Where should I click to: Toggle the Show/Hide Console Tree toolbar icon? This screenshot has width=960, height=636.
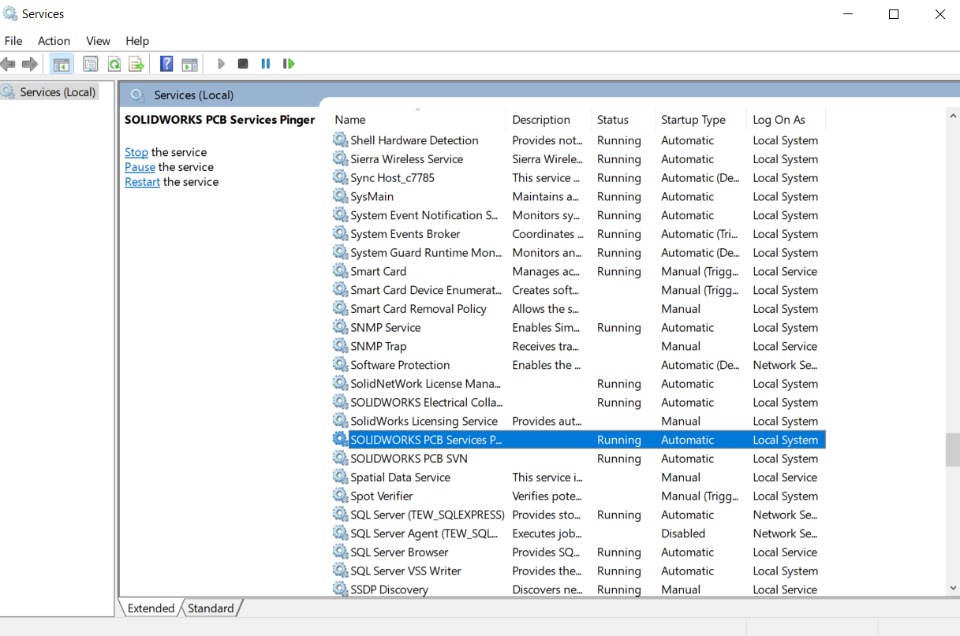(61, 64)
